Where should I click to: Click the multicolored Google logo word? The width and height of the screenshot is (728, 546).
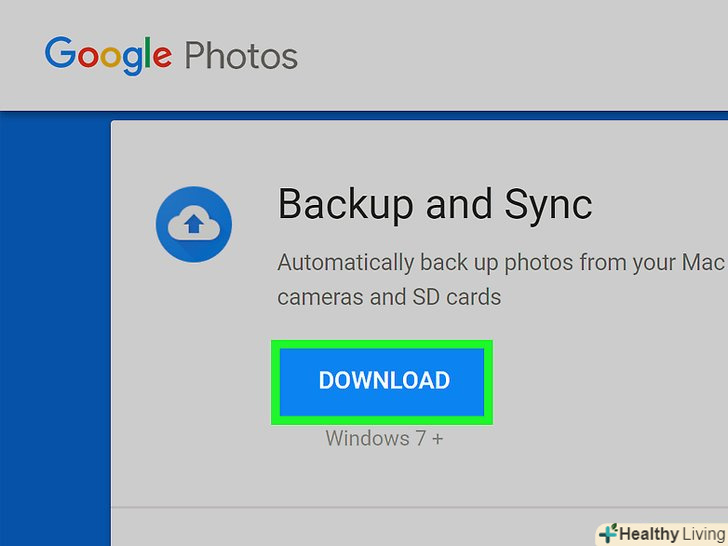coord(108,56)
